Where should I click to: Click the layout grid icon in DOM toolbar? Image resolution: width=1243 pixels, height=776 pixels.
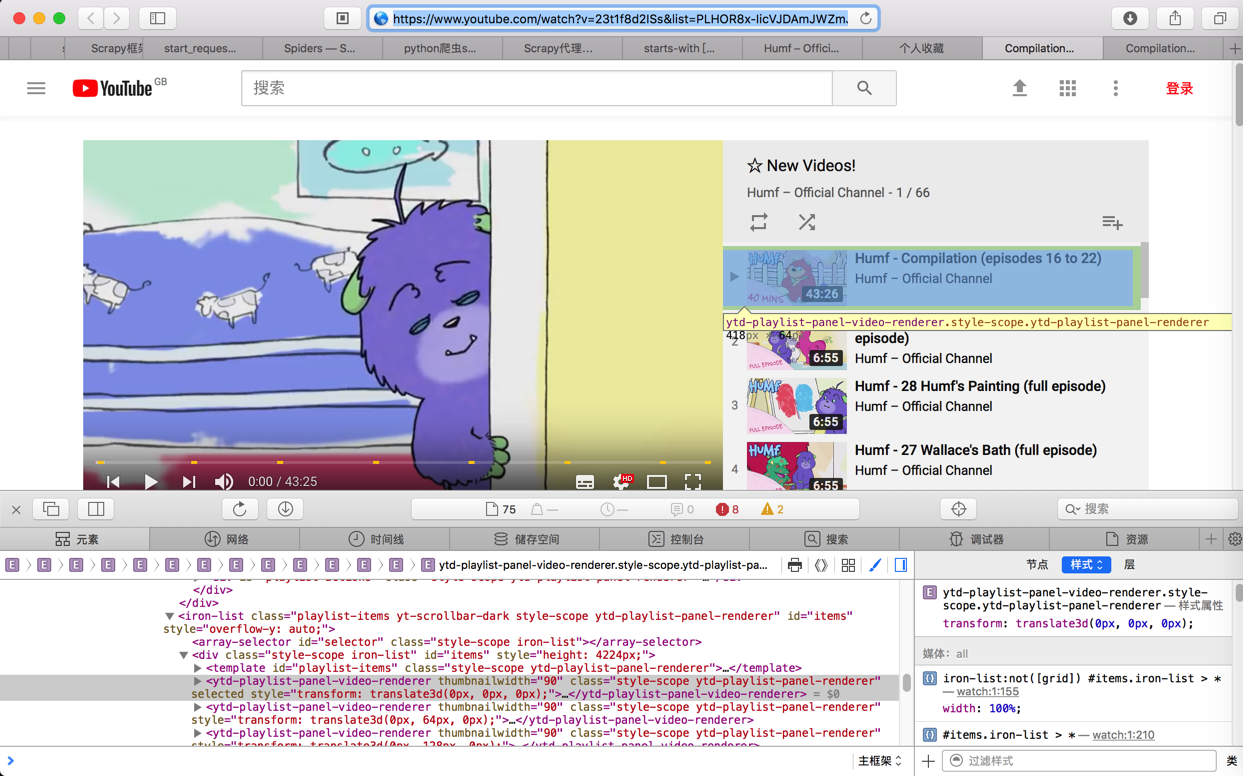(x=848, y=565)
